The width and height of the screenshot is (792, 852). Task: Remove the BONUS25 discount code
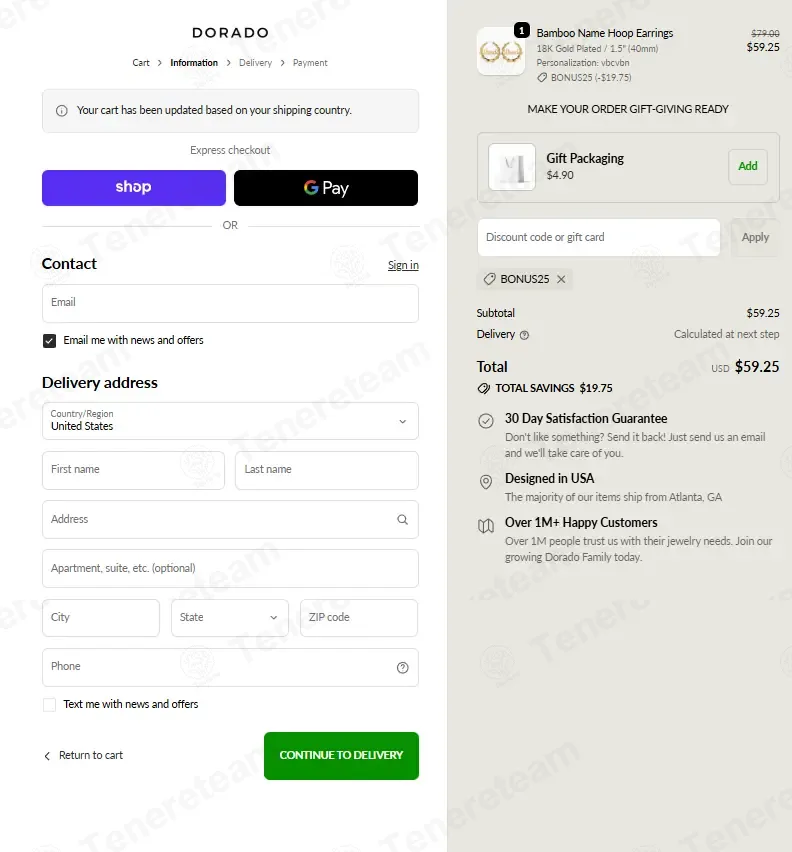pyautogui.click(x=561, y=279)
